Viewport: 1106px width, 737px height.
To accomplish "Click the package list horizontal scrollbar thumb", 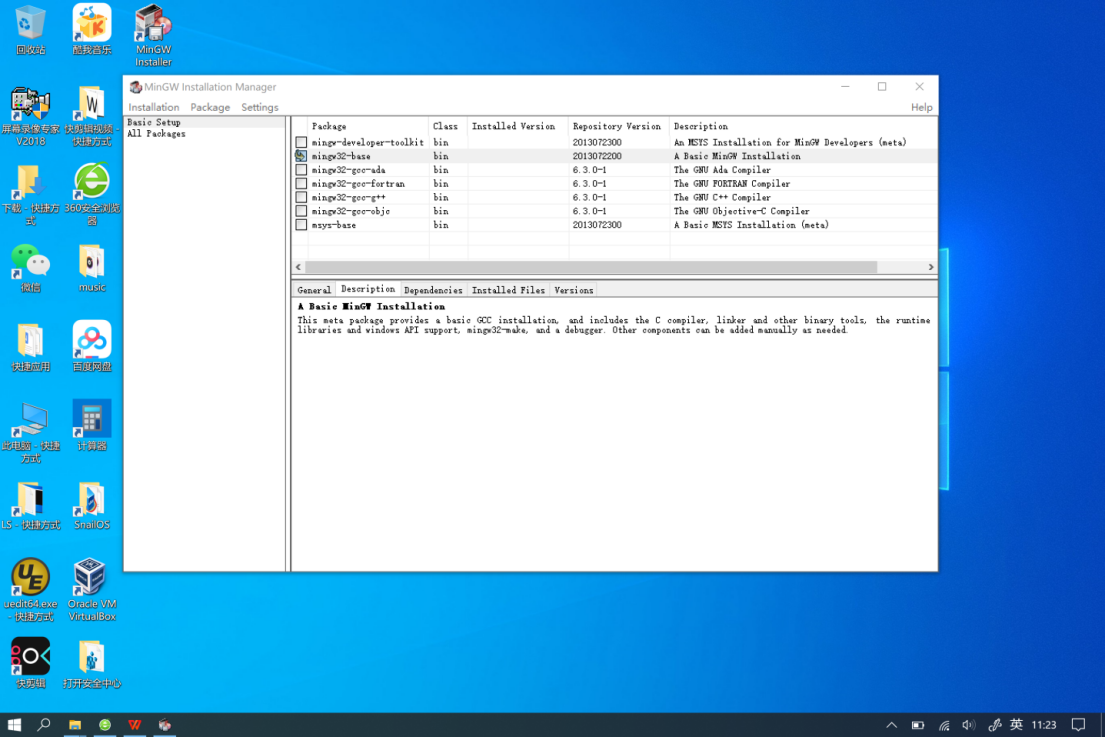I will click(591, 267).
